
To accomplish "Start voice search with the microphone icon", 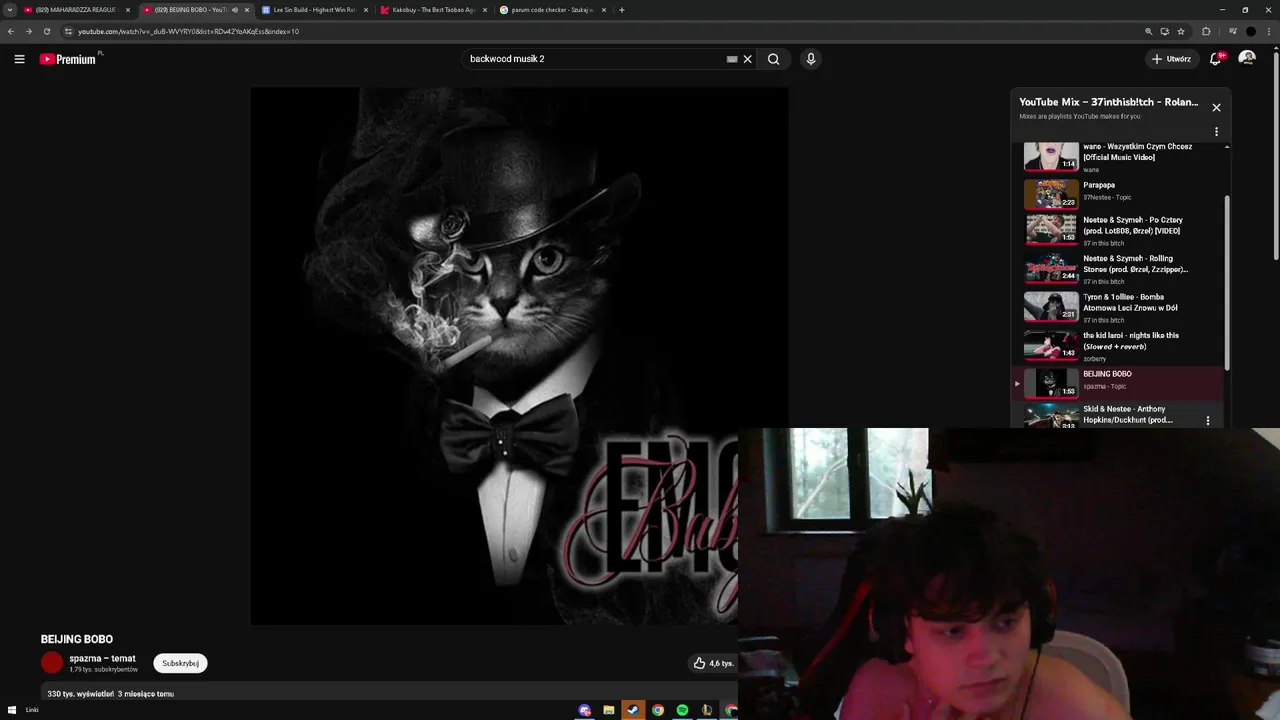I will [x=811, y=59].
